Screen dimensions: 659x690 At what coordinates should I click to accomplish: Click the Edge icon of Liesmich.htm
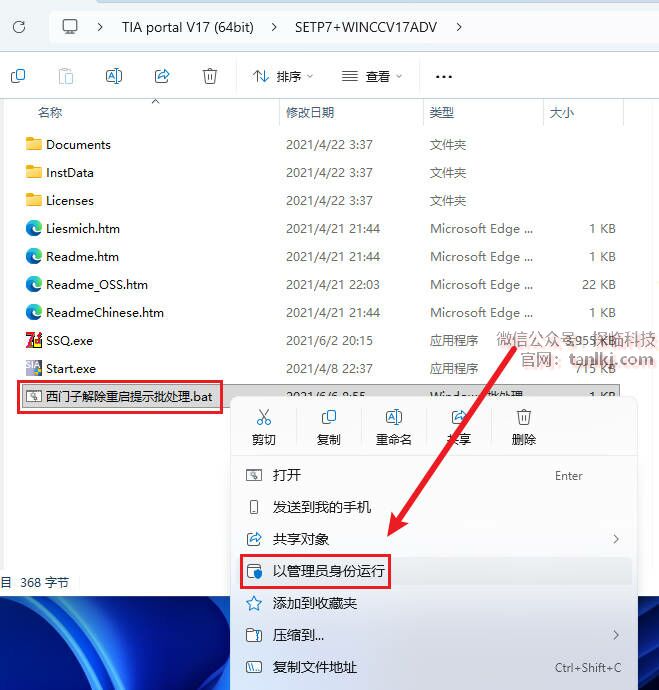pyautogui.click(x=34, y=228)
